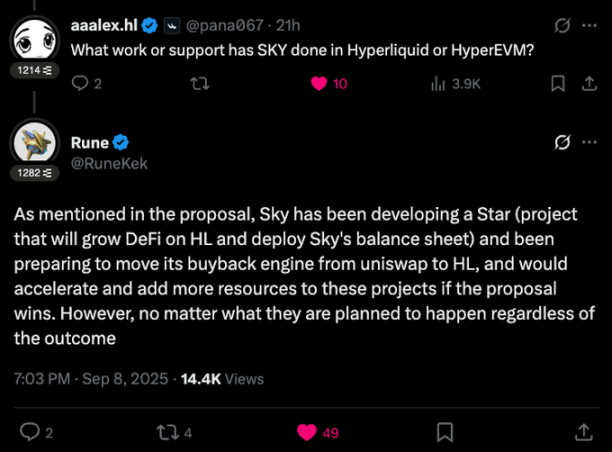Share aaalex.hl's post
Image resolution: width=612 pixels, height=452 pixels.
pos(585,85)
